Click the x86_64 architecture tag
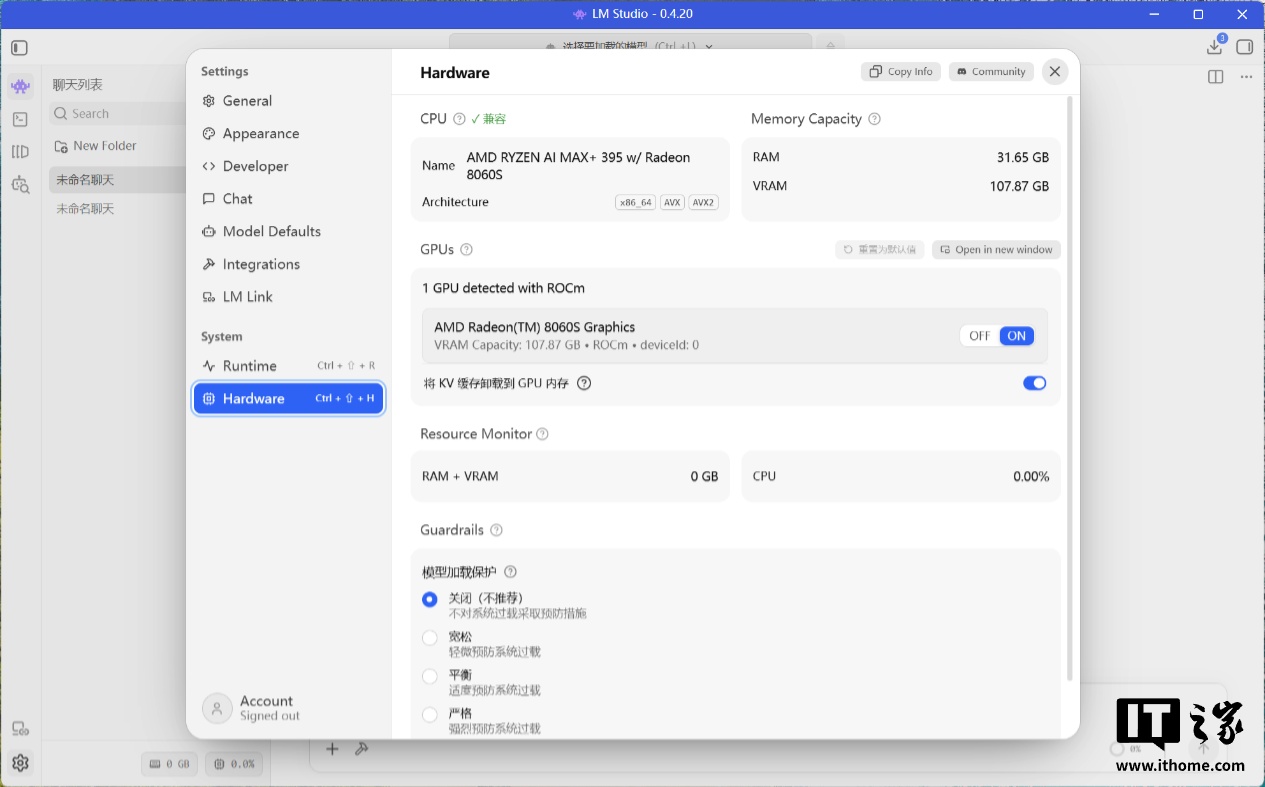The image size is (1265, 787). (x=635, y=202)
